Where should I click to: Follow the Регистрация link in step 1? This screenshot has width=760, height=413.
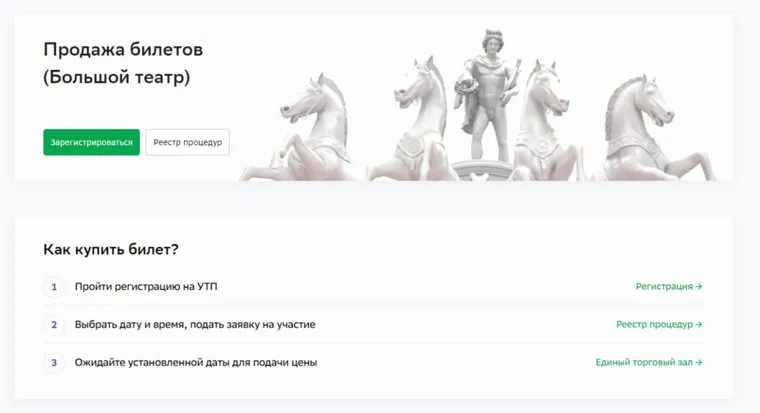click(669, 286)
